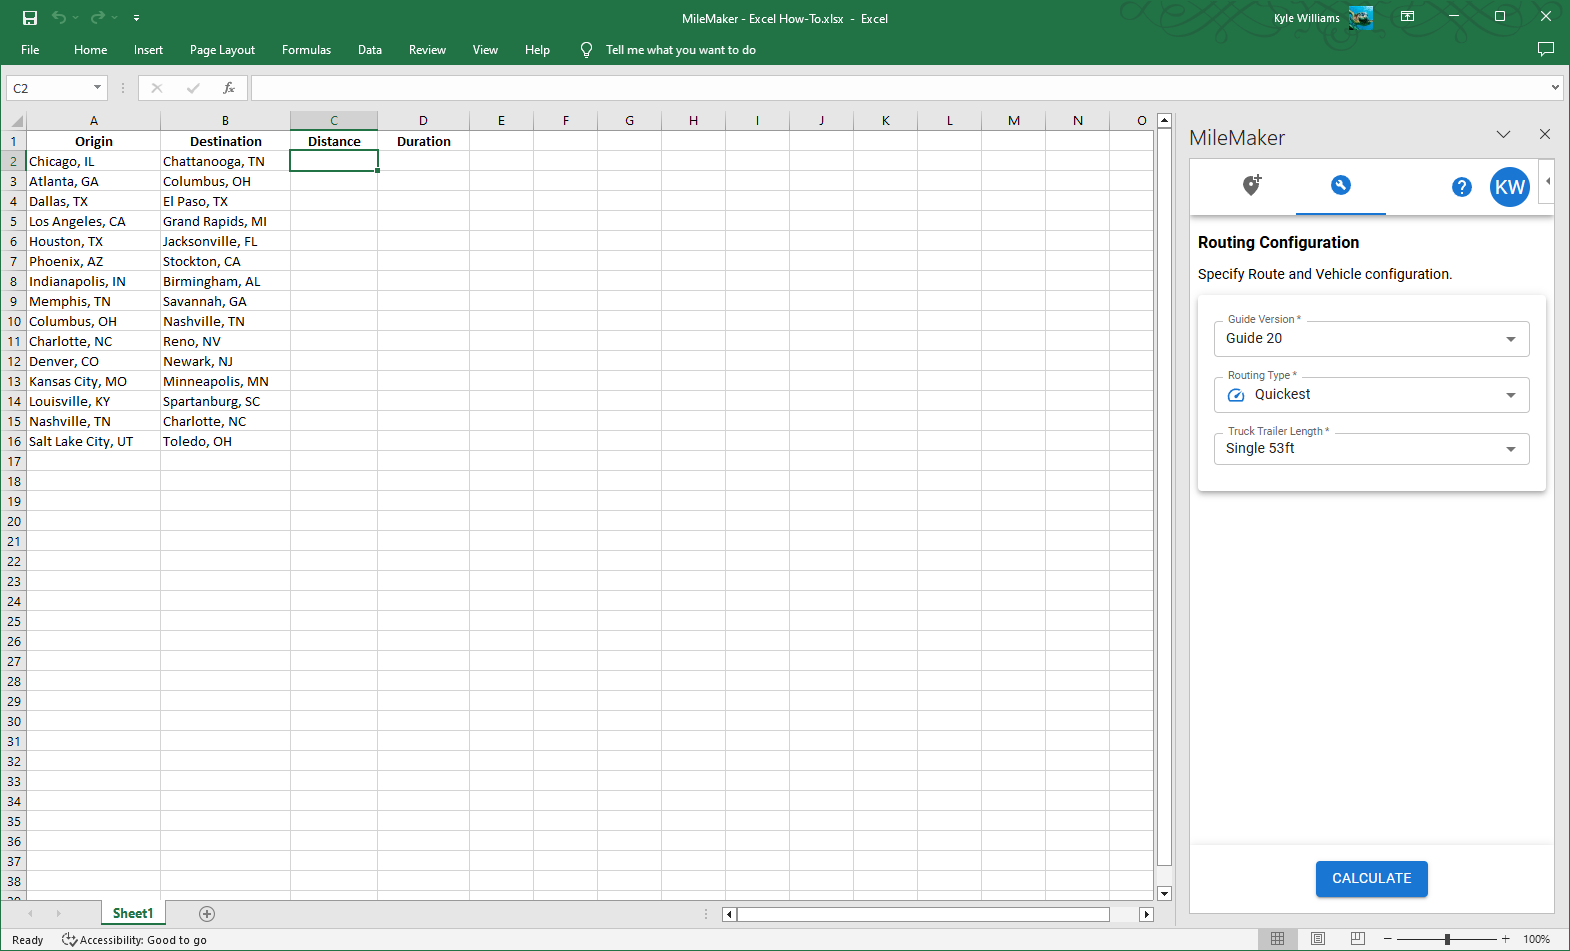Open the Data ribbon tab
The width and height of the screenshot is (1570, 951).
[370, 50]
